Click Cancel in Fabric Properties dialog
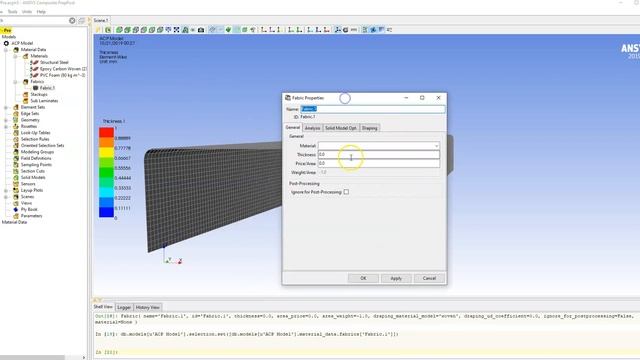640x360 pixels. 429,278
